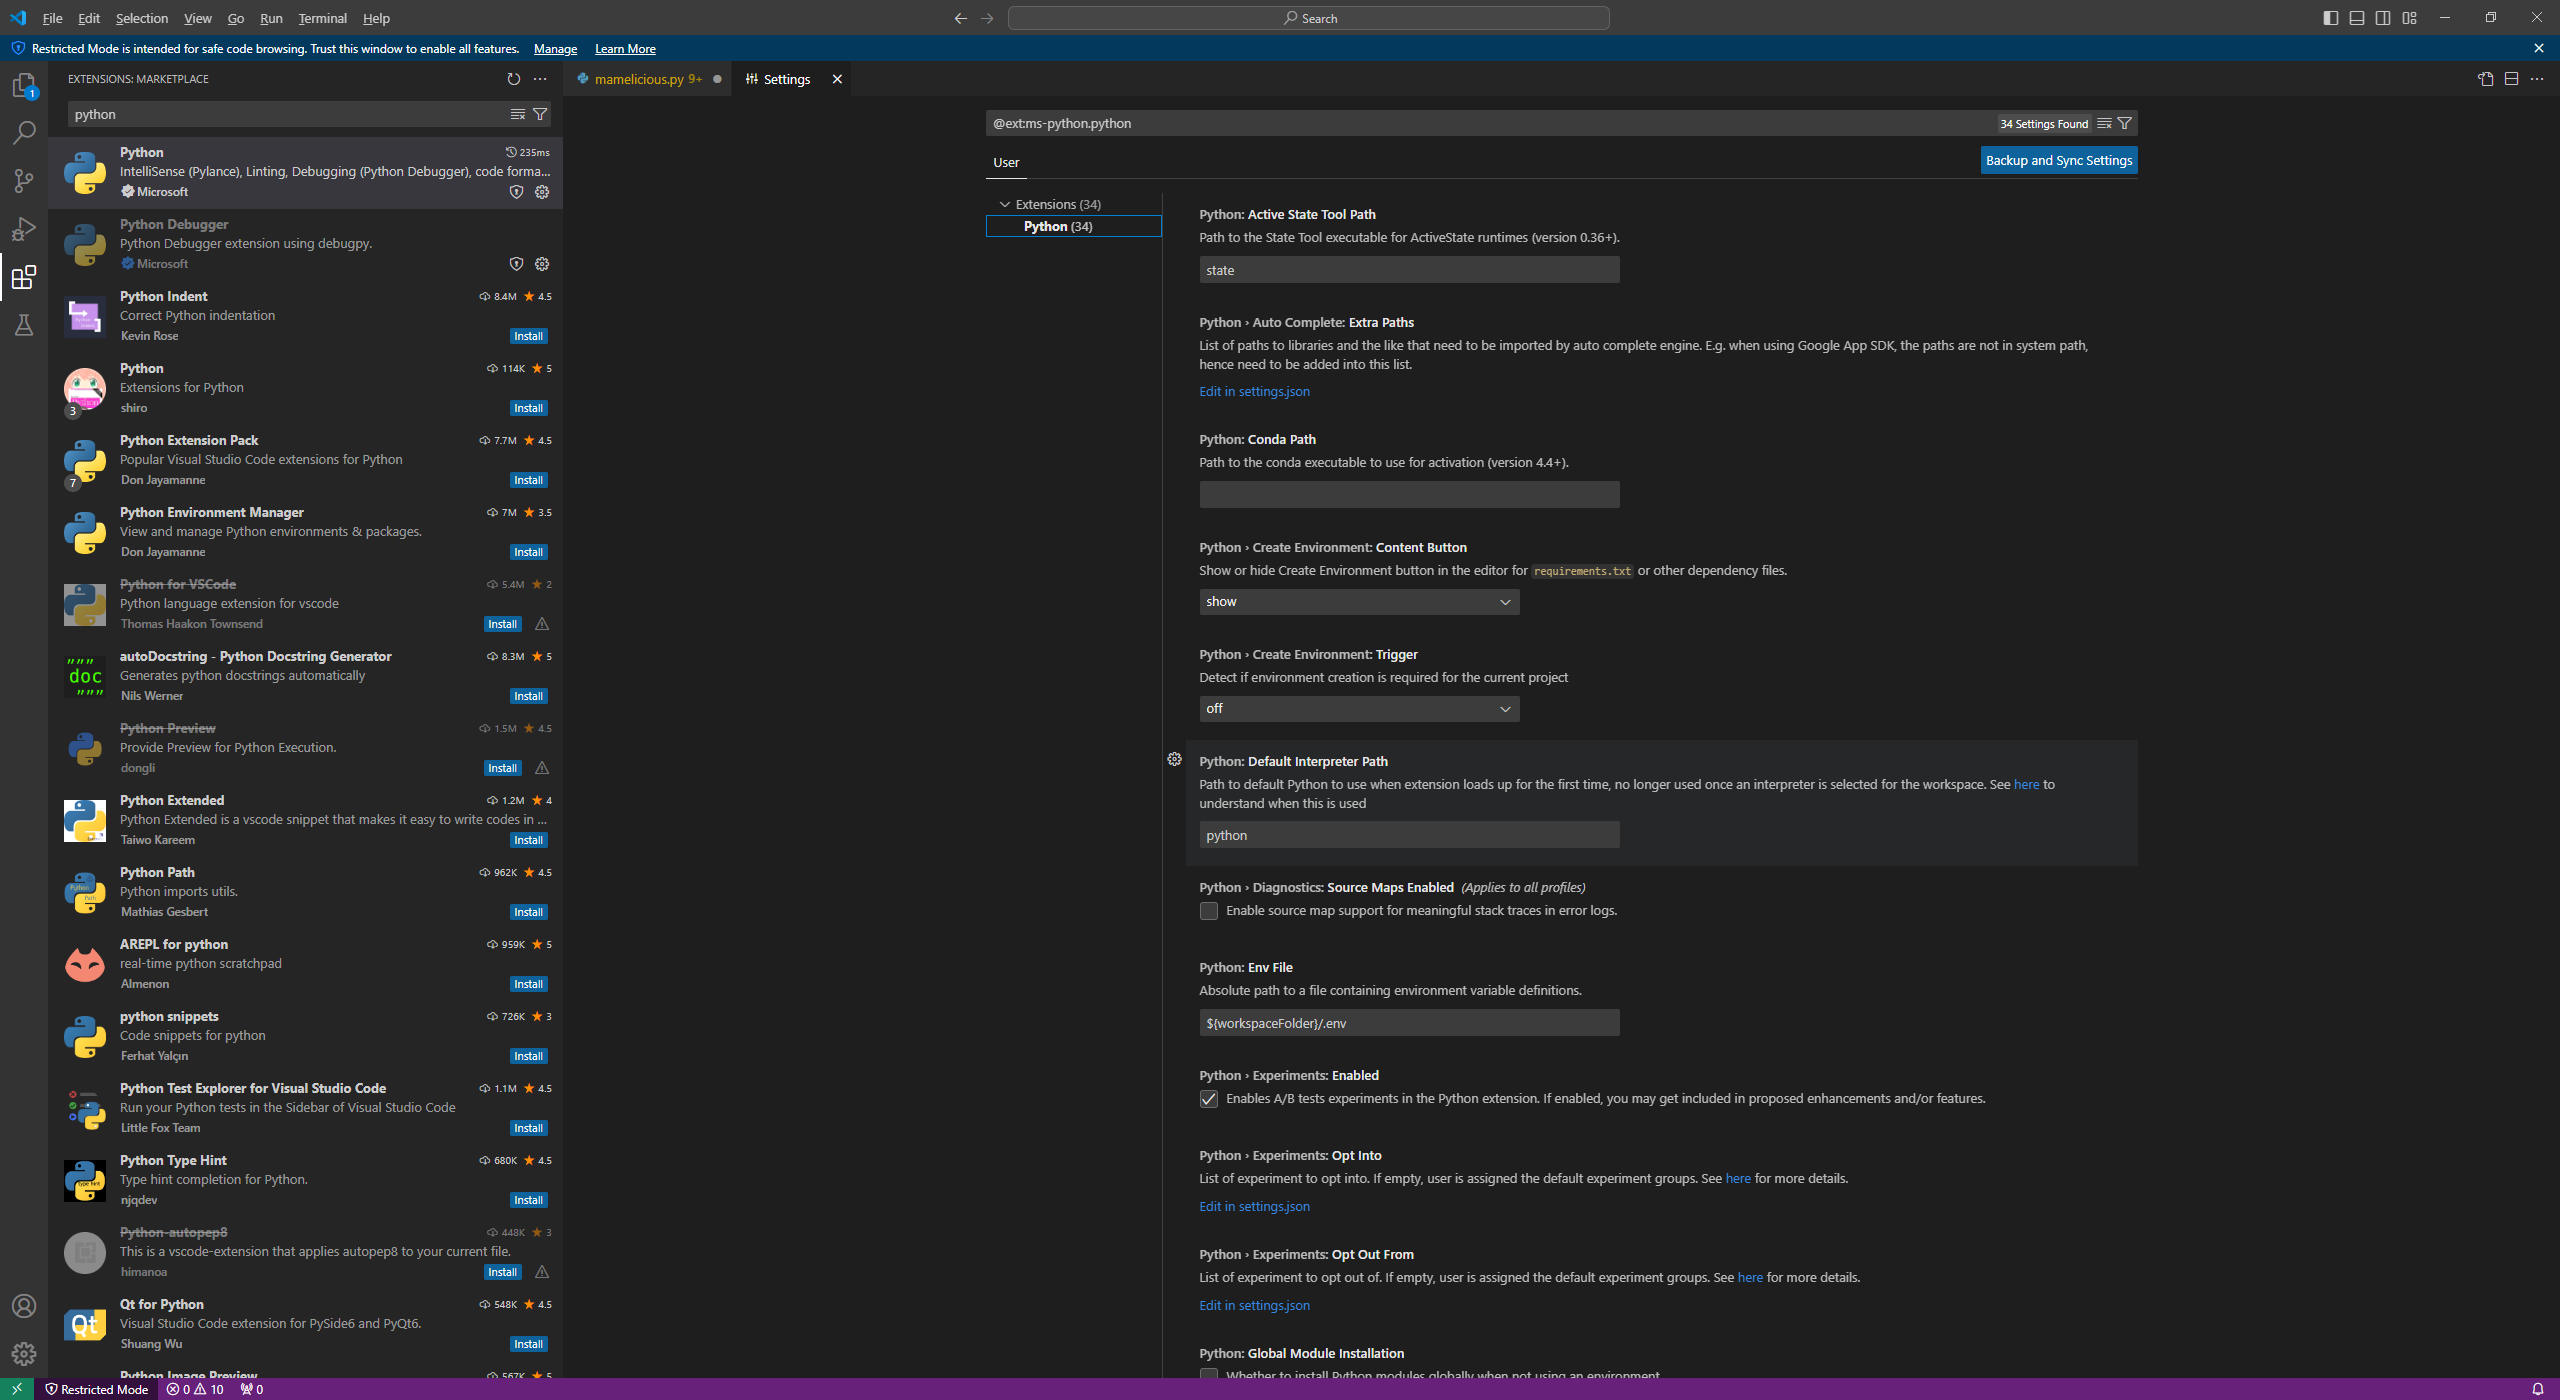Viewport: 2560px width, 1400px height.
Task: Open the Terminal menu
Action: (322, 18)
